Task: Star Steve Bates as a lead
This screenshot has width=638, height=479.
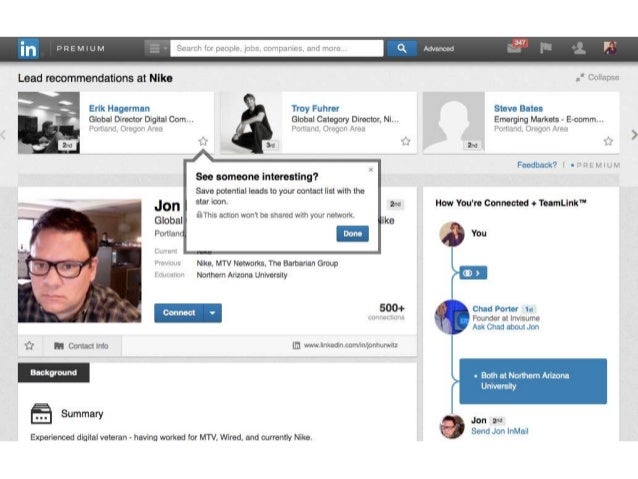Action: [608, 141]
